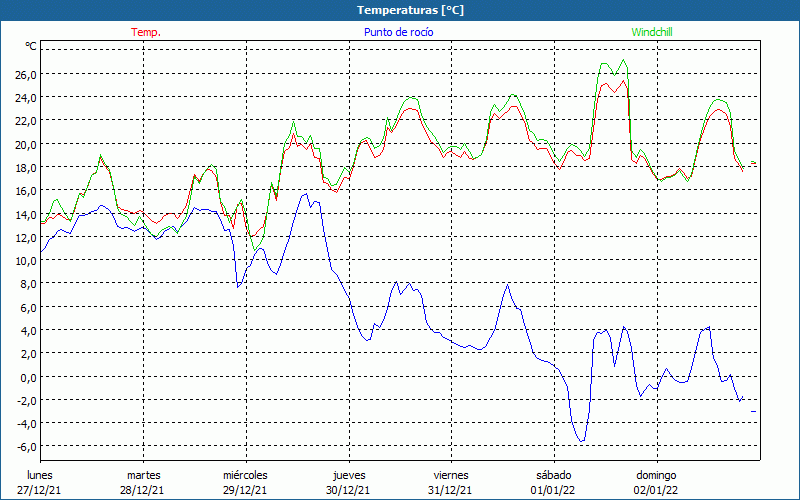
Task: Click the 'Temperaturas [°C]' chart title
Action: (x=410, y=10)
